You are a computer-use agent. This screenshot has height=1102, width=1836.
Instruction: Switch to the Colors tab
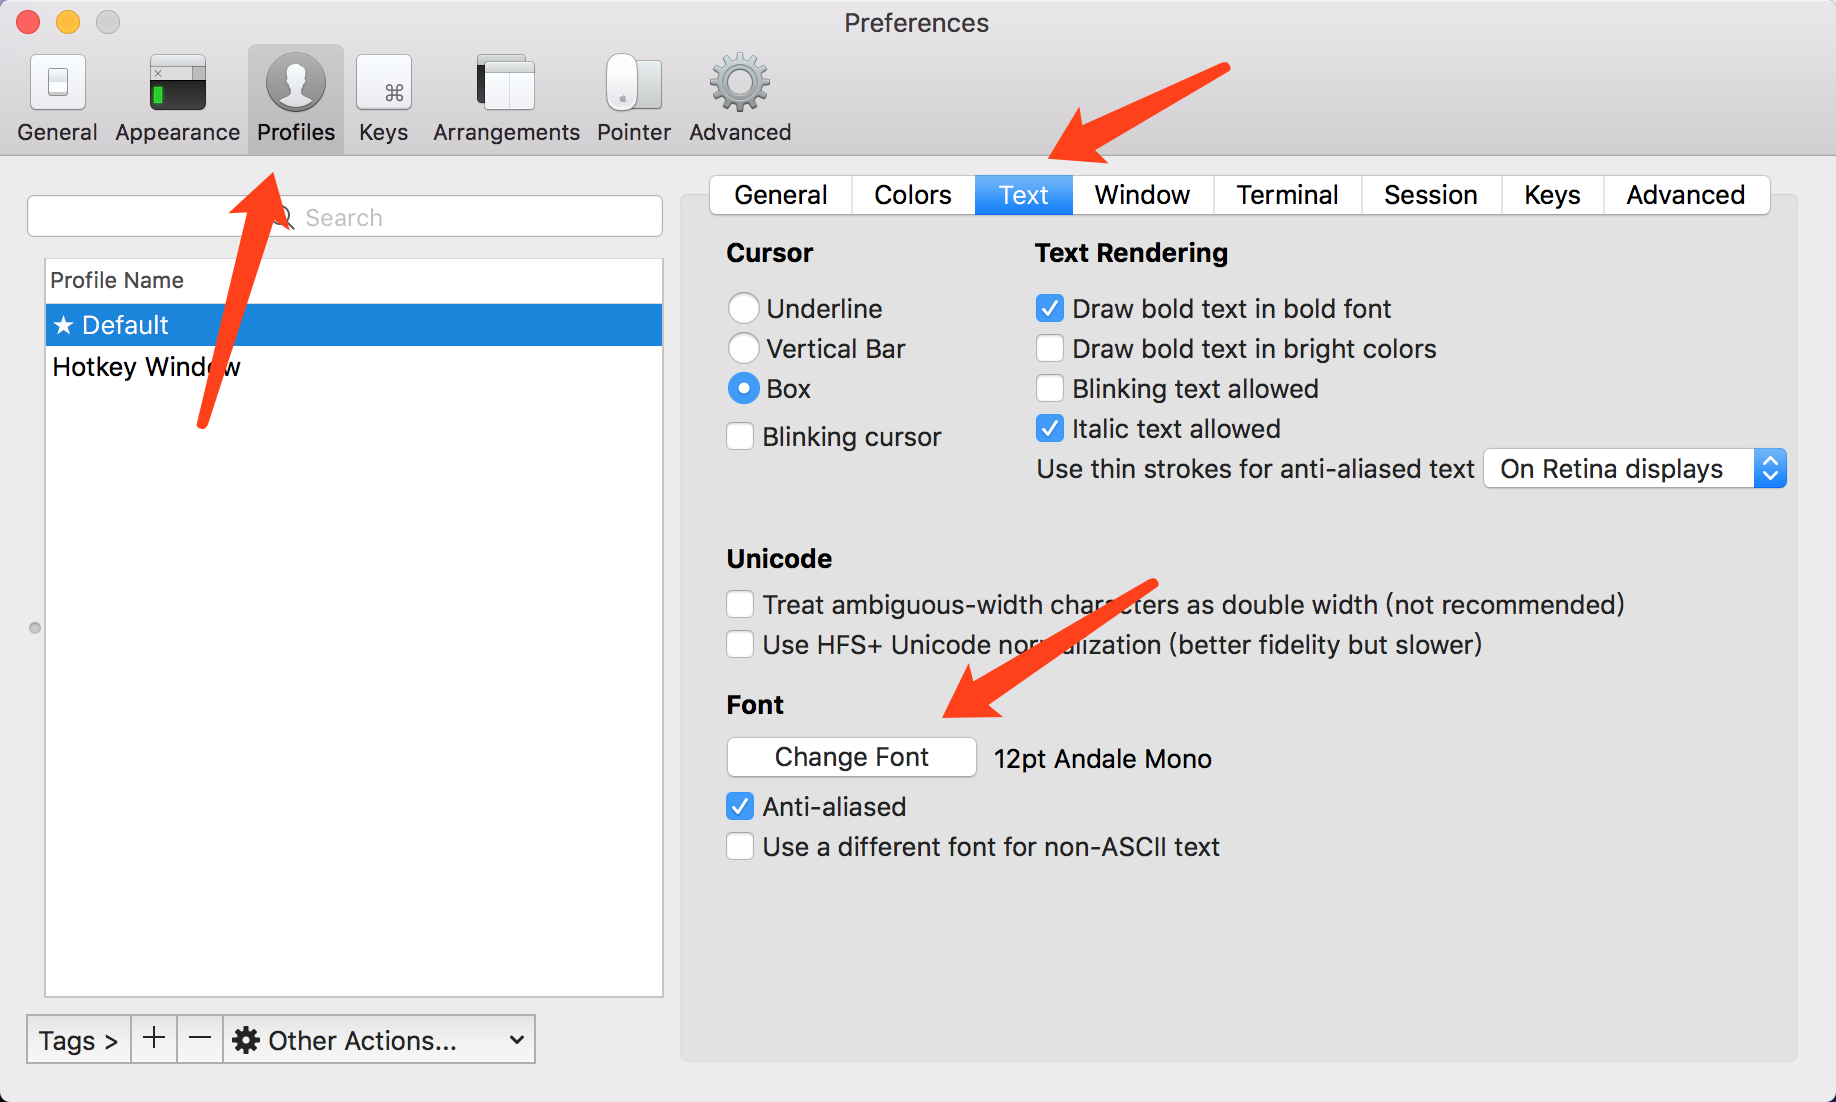click(x=912, y=195)
